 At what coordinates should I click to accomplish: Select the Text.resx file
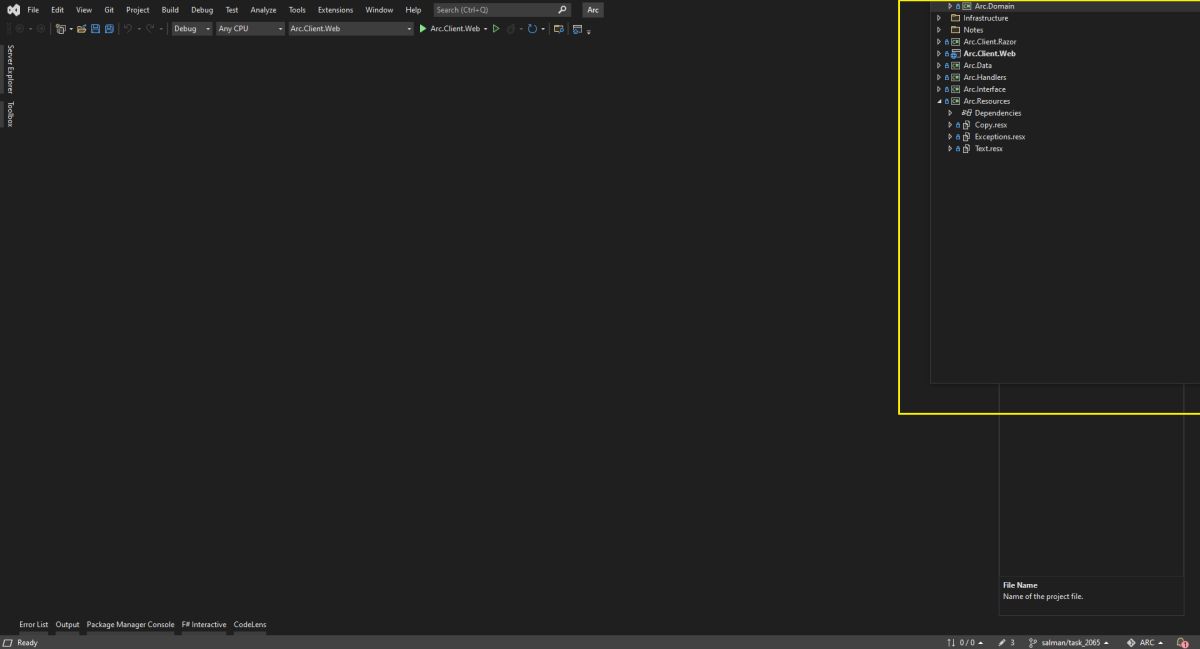[x=988, y=149]
